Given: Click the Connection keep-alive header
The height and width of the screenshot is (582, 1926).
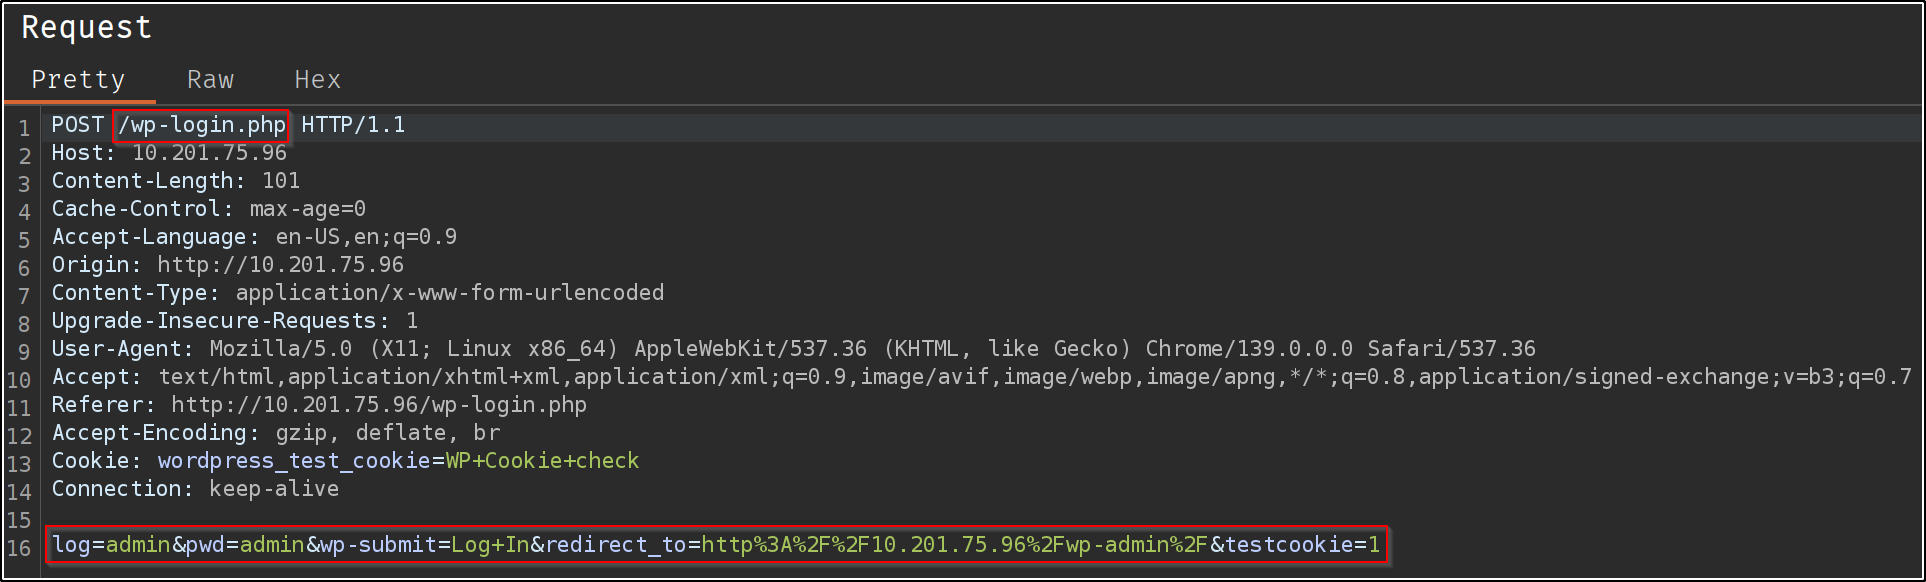Looking at the screenshot, I should pyautogui.click(x=195, y=489).
